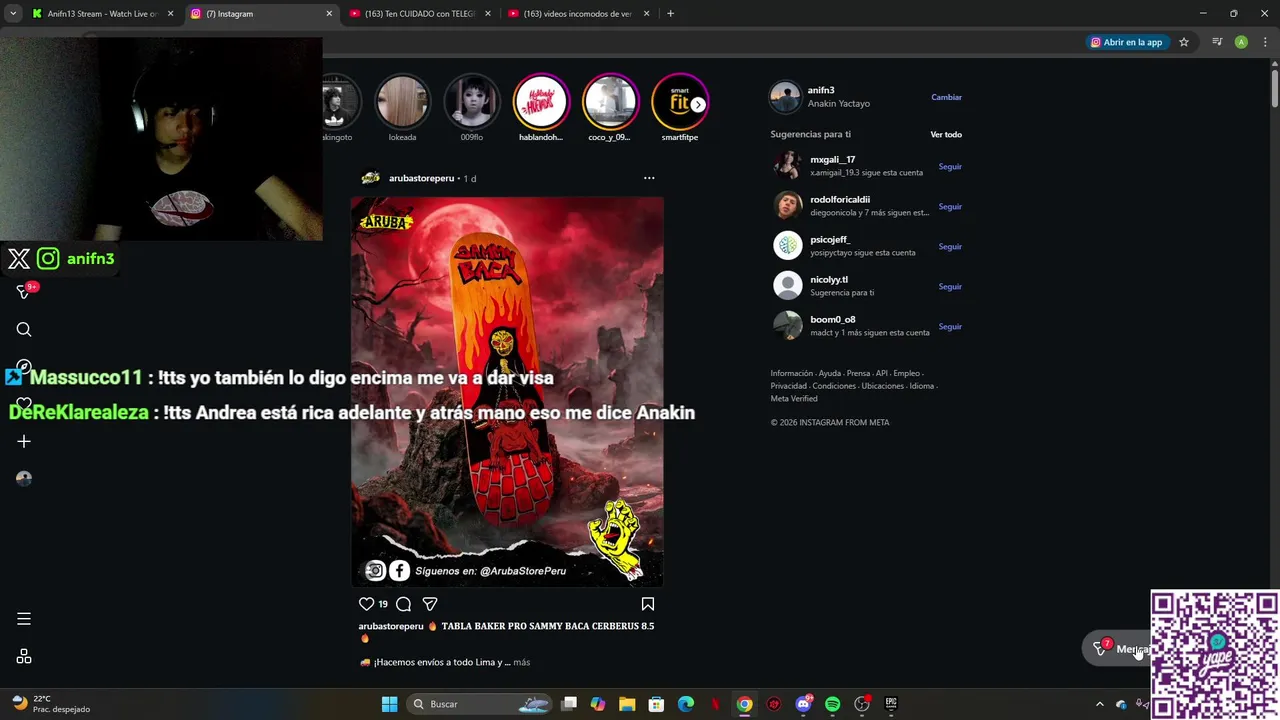Click the Meta Verified footer link

coord(794,398)
